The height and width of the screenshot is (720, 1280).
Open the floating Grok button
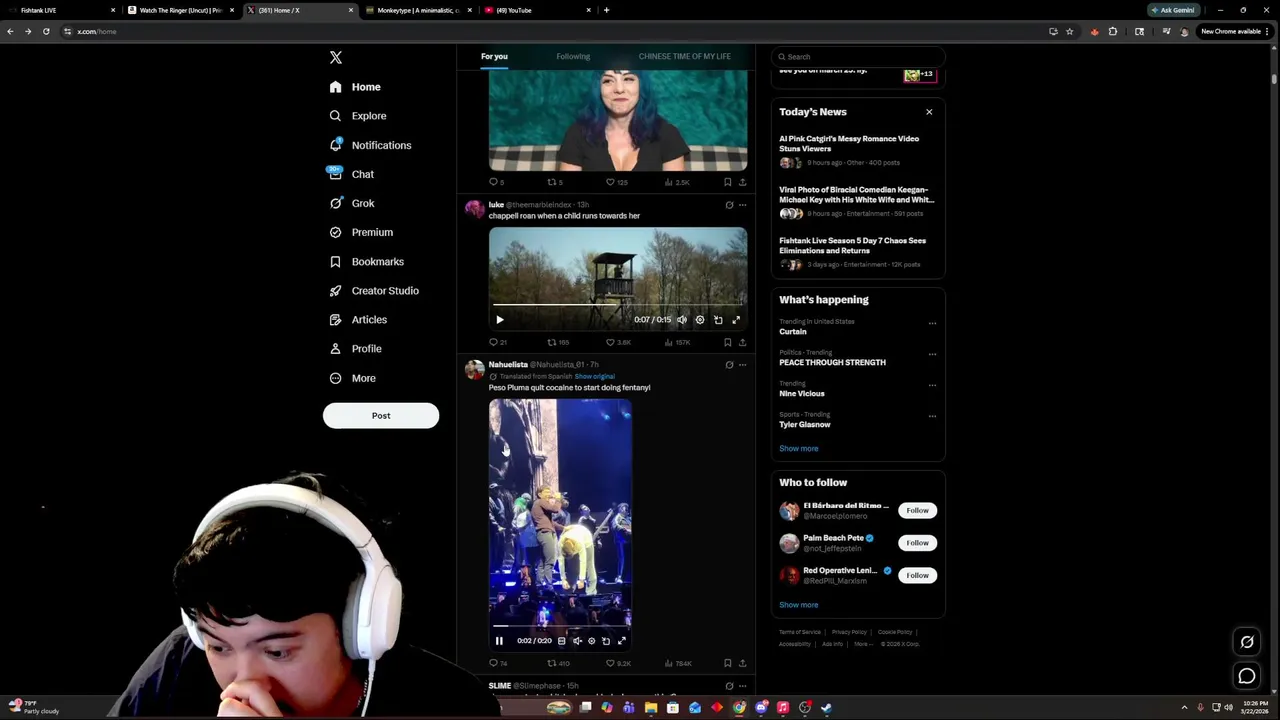coord(1247,642)
